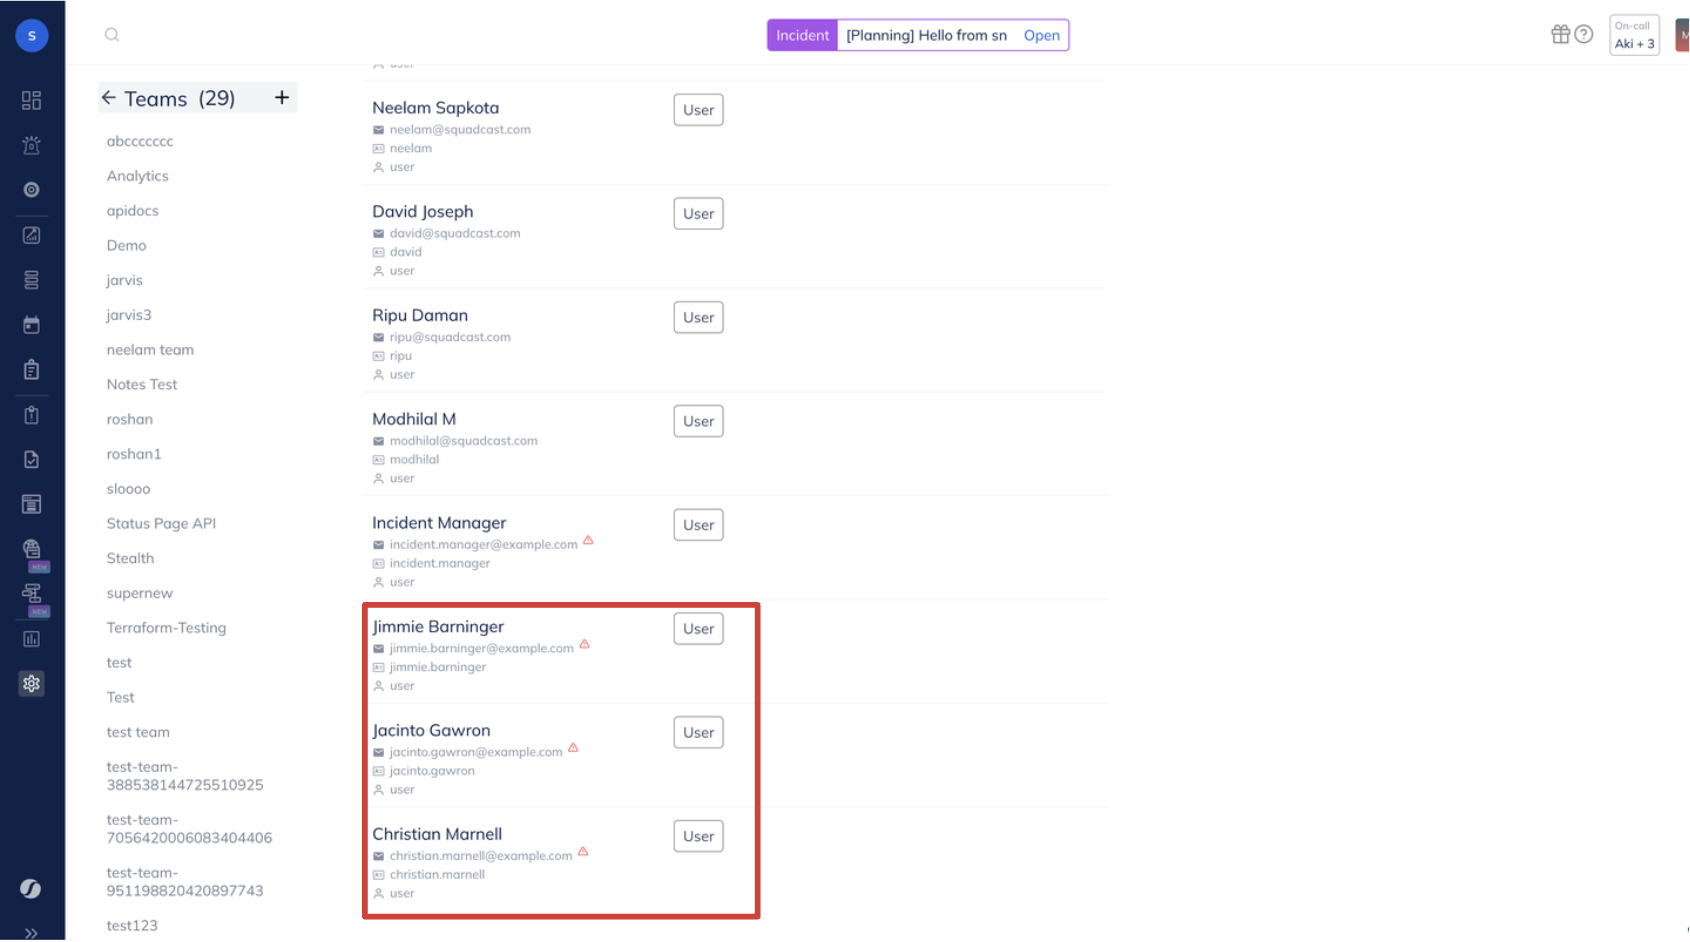Image resolution: width=1690 pixels, height=942 pixels.
Task: Open the On-call Aki + 3 dropdown
Action: point(1634,35)
